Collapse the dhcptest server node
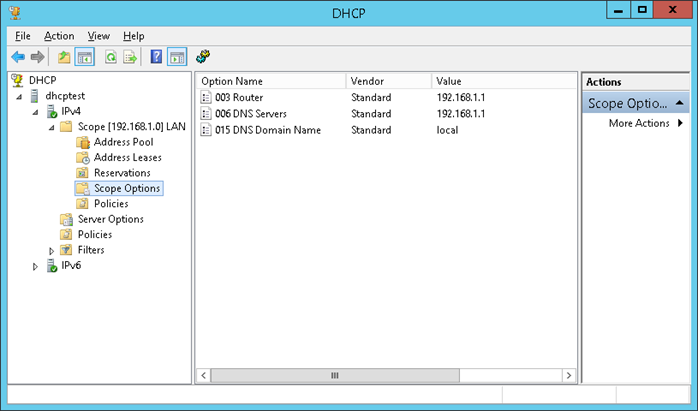The width and height of the screenshot is (698, 411). click(21, 96)
